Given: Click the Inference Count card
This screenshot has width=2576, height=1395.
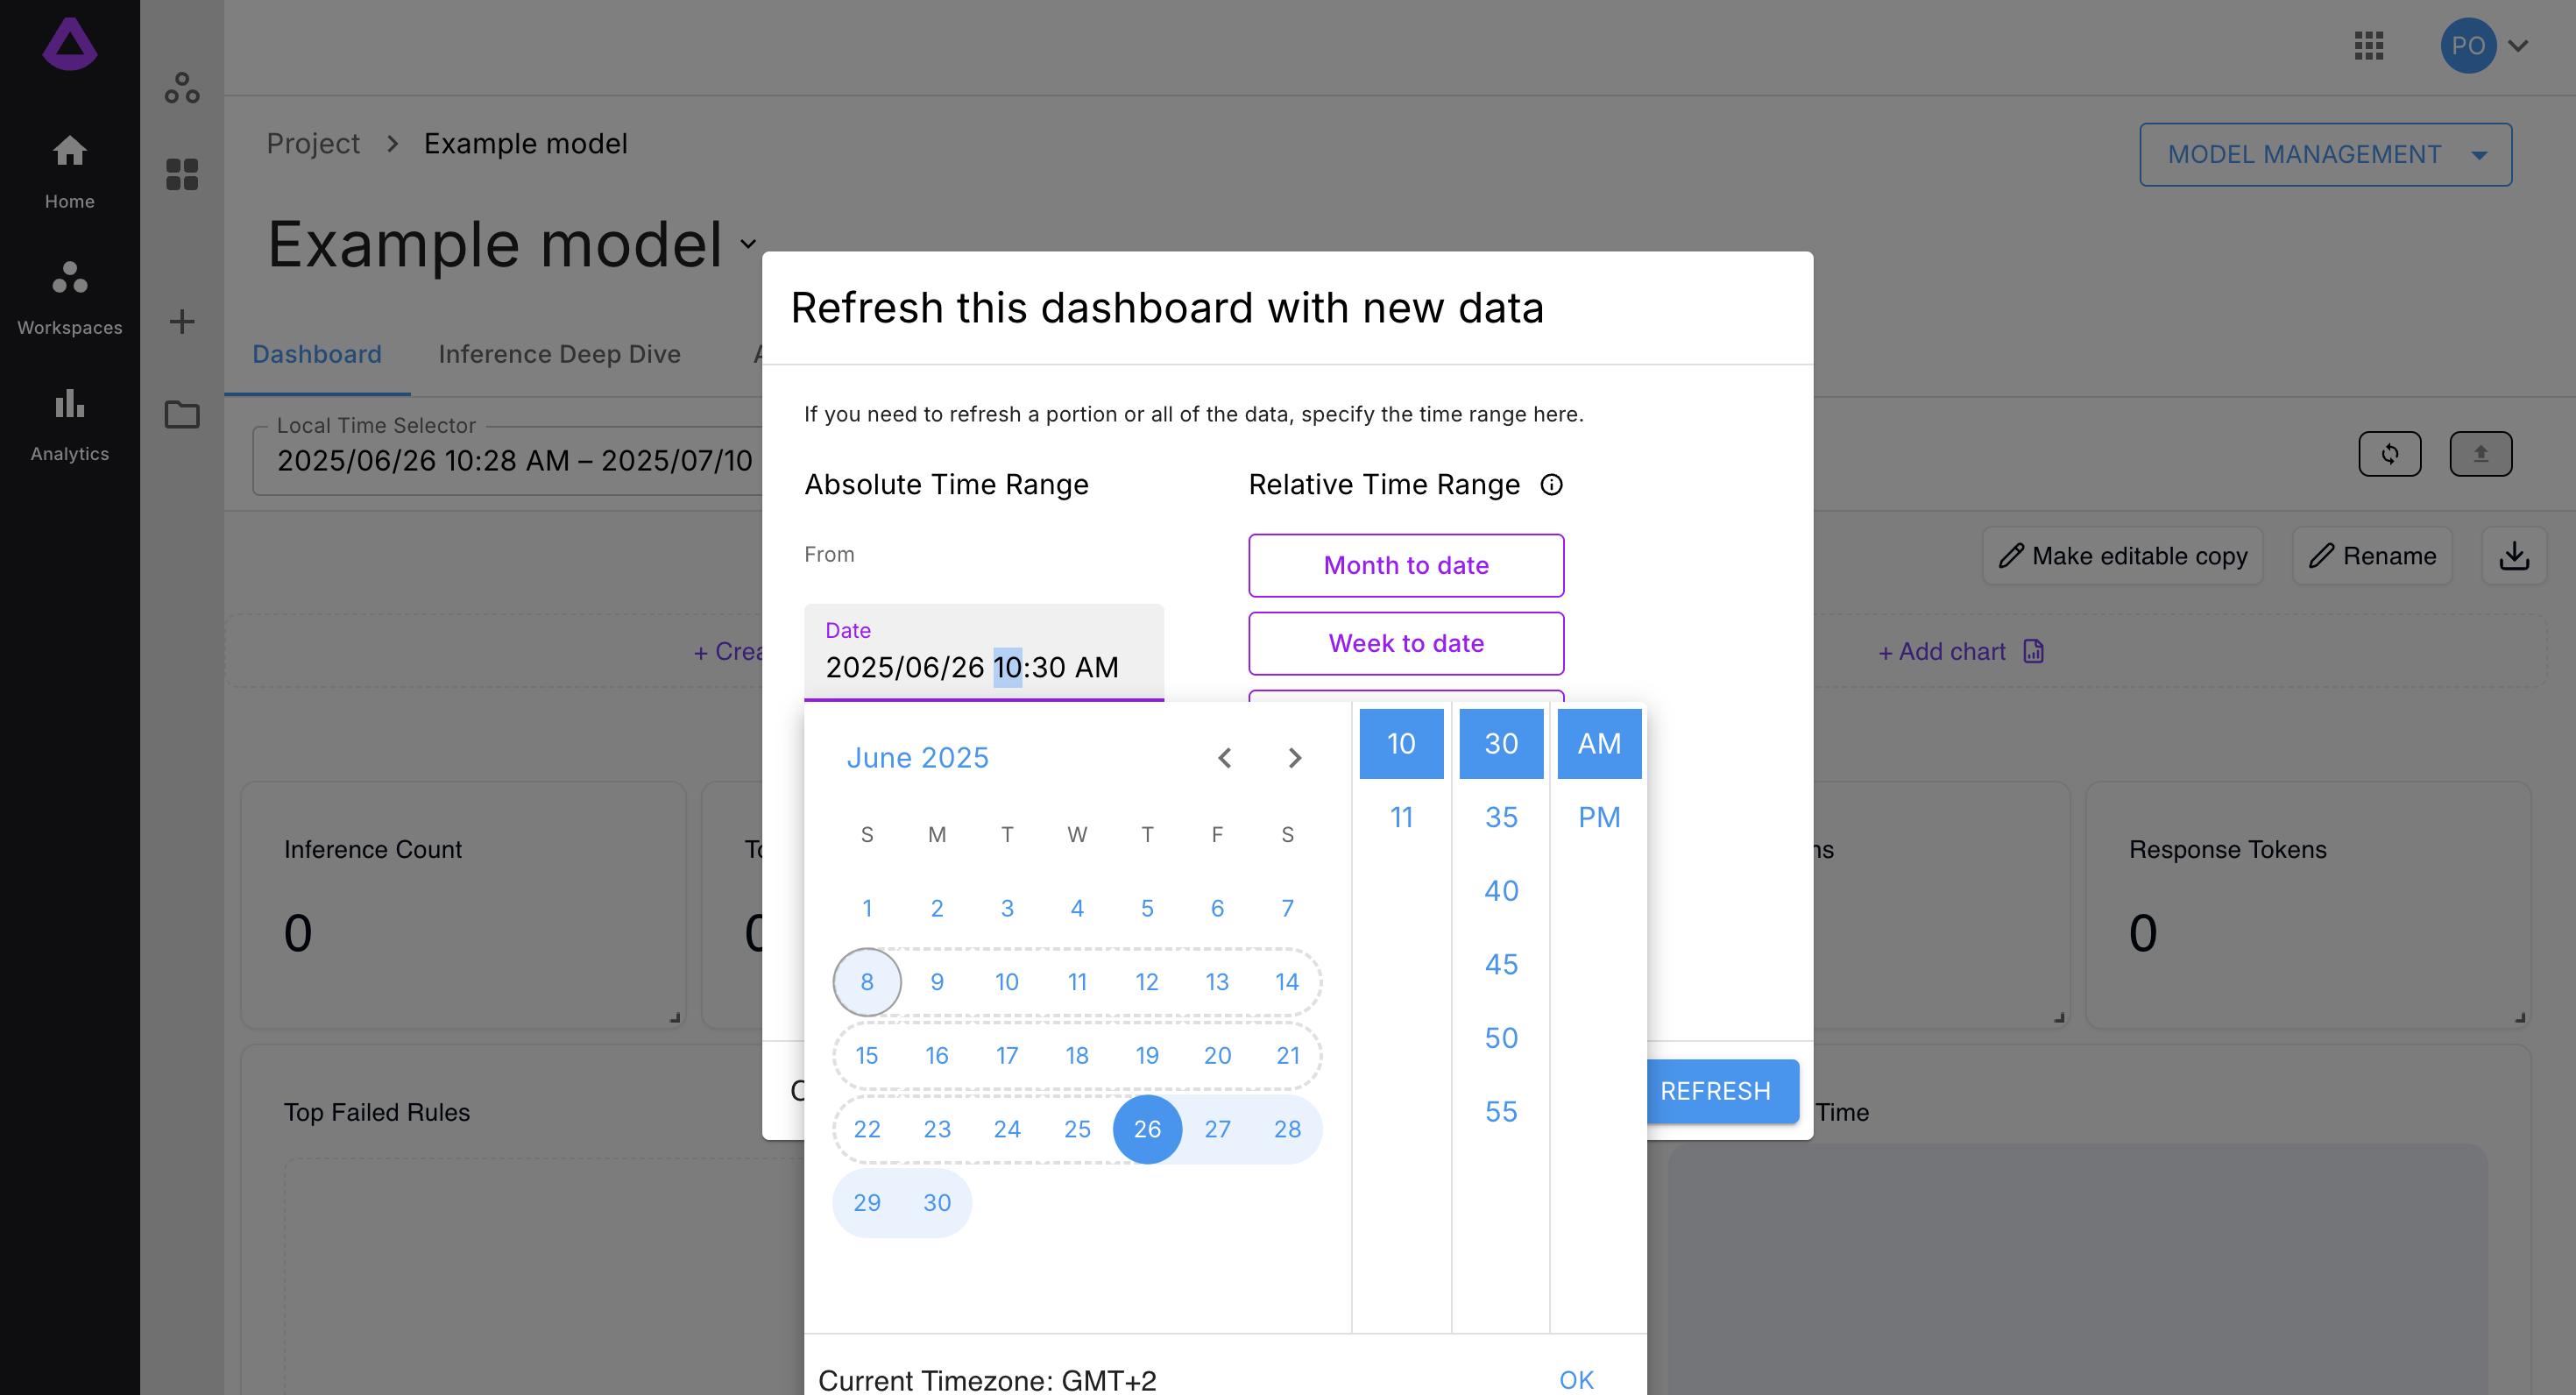Looking at the screenshot, I should [x=463, y=905].
